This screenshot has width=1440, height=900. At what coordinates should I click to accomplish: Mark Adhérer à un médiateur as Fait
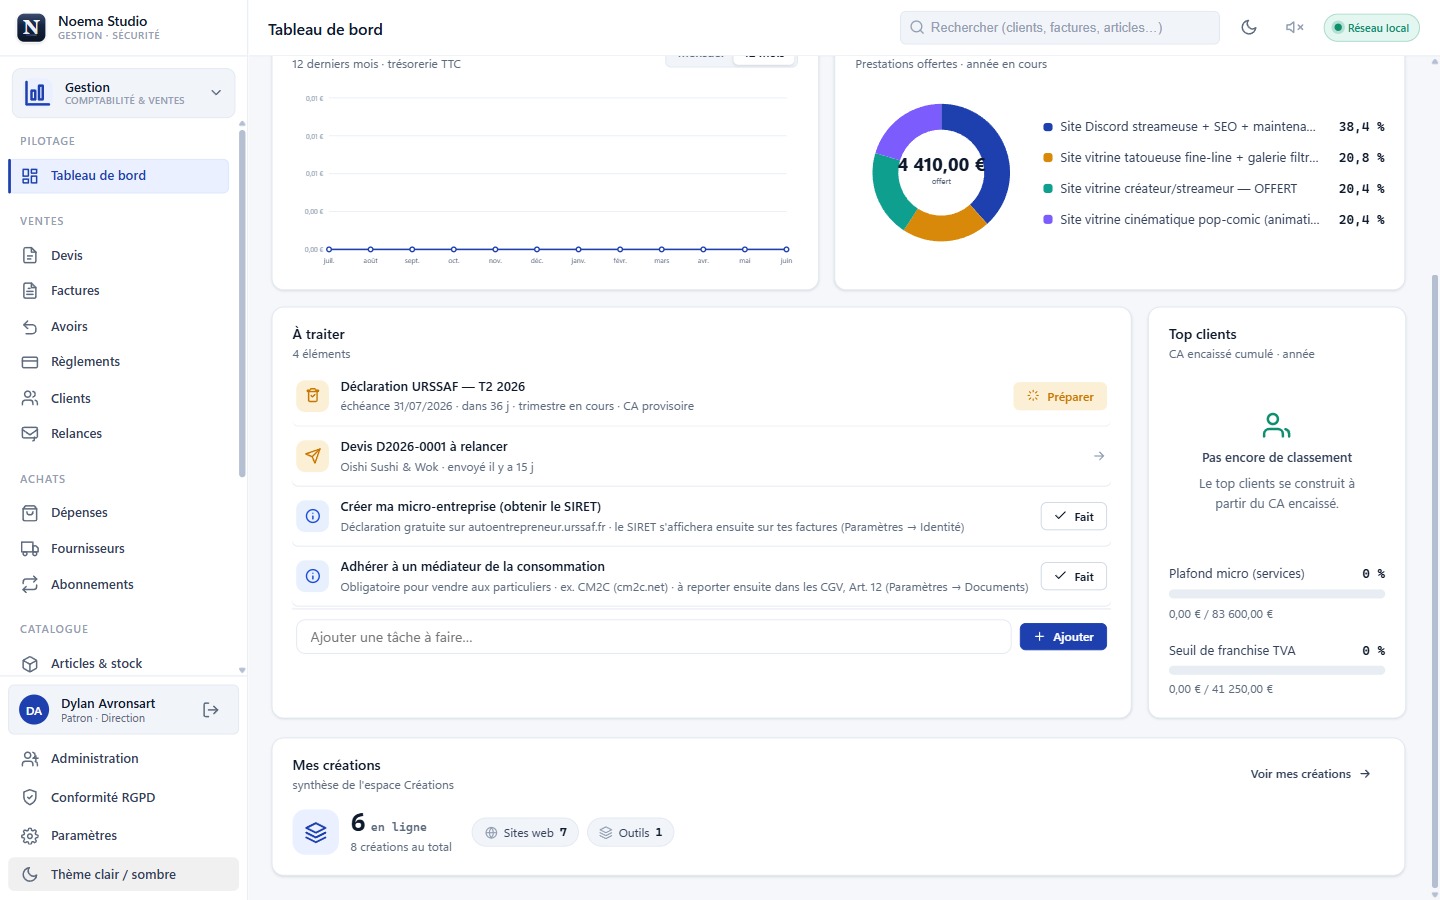1075,577
